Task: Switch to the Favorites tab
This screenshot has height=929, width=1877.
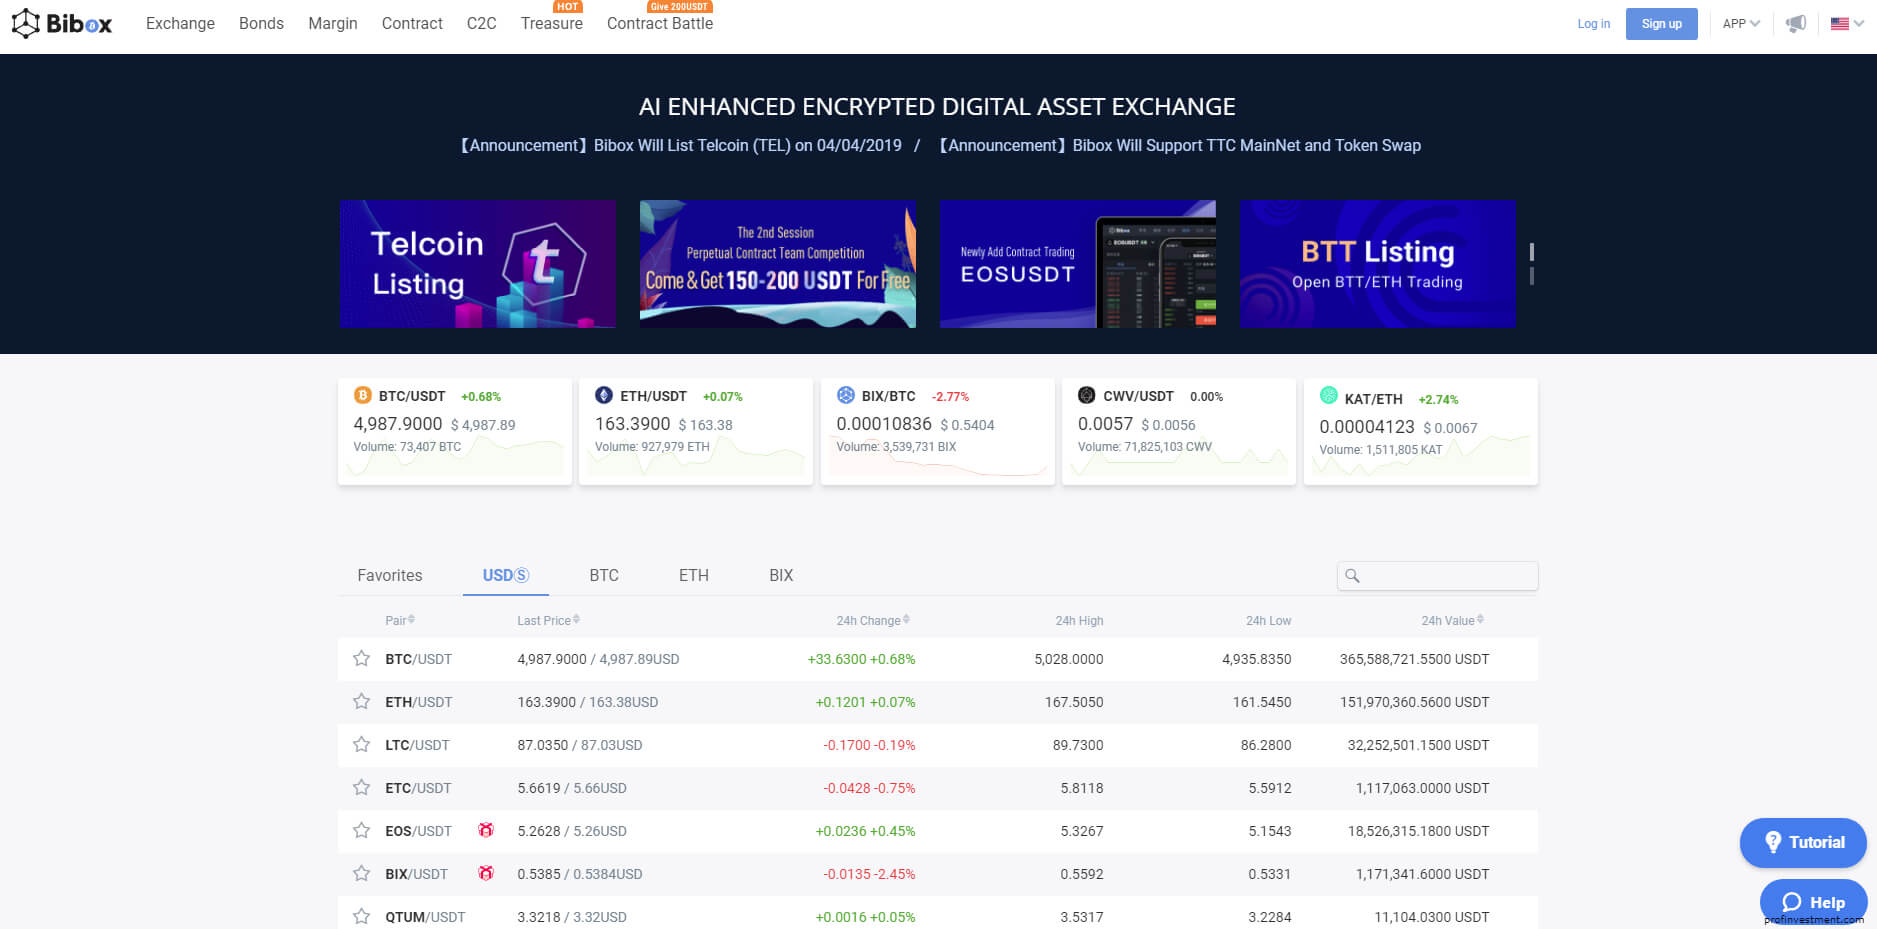Action: (x=390, y=575)
